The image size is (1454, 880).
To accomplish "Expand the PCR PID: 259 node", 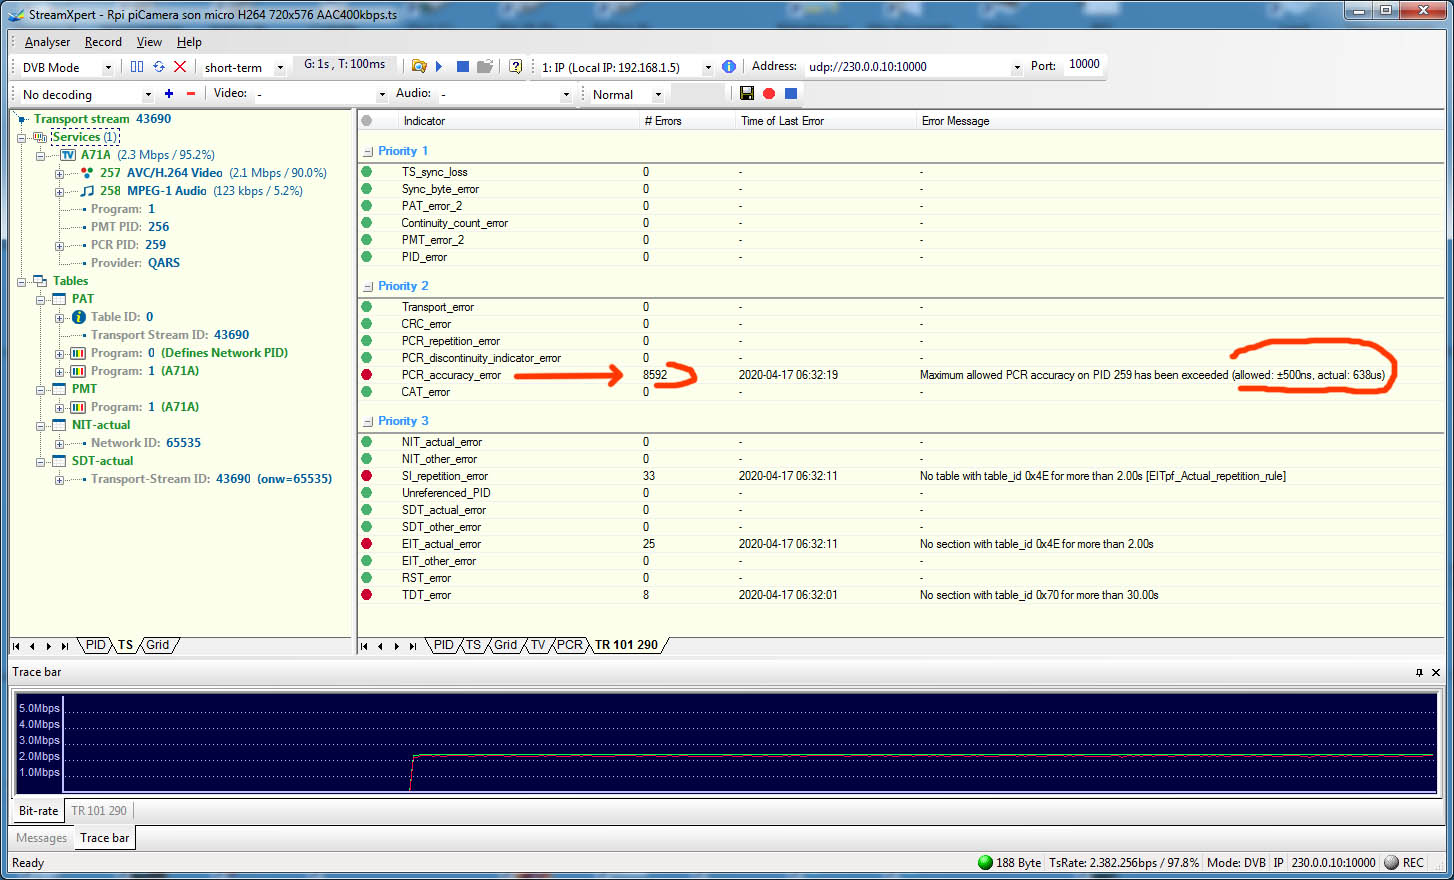I will (x=59, y=245).
